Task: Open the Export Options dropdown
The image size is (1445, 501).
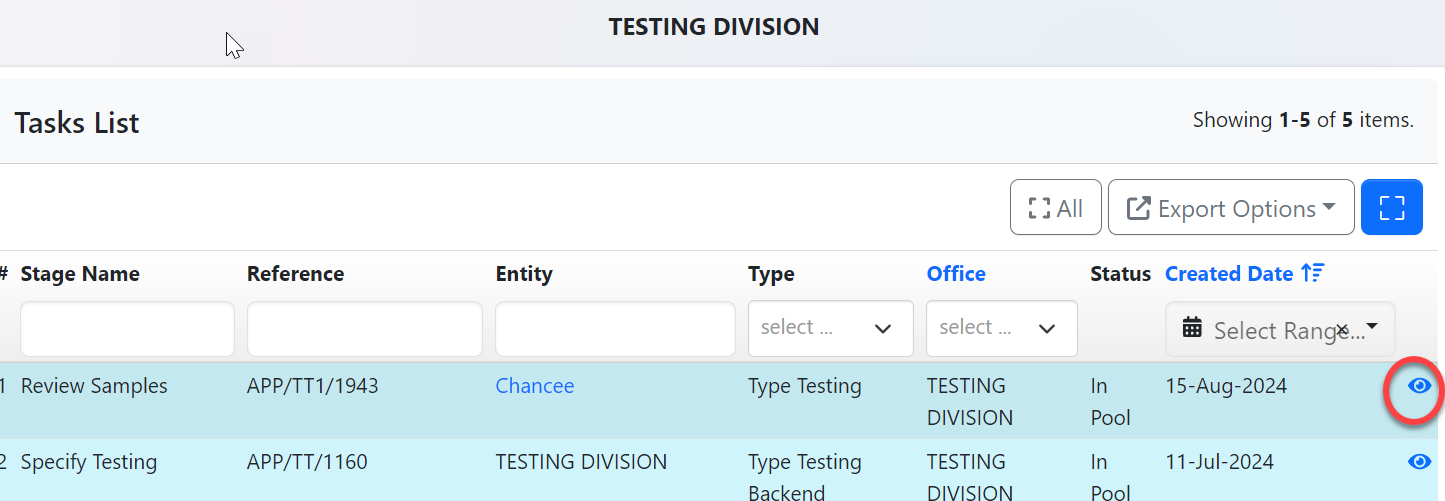Action: pos(1231,208)
